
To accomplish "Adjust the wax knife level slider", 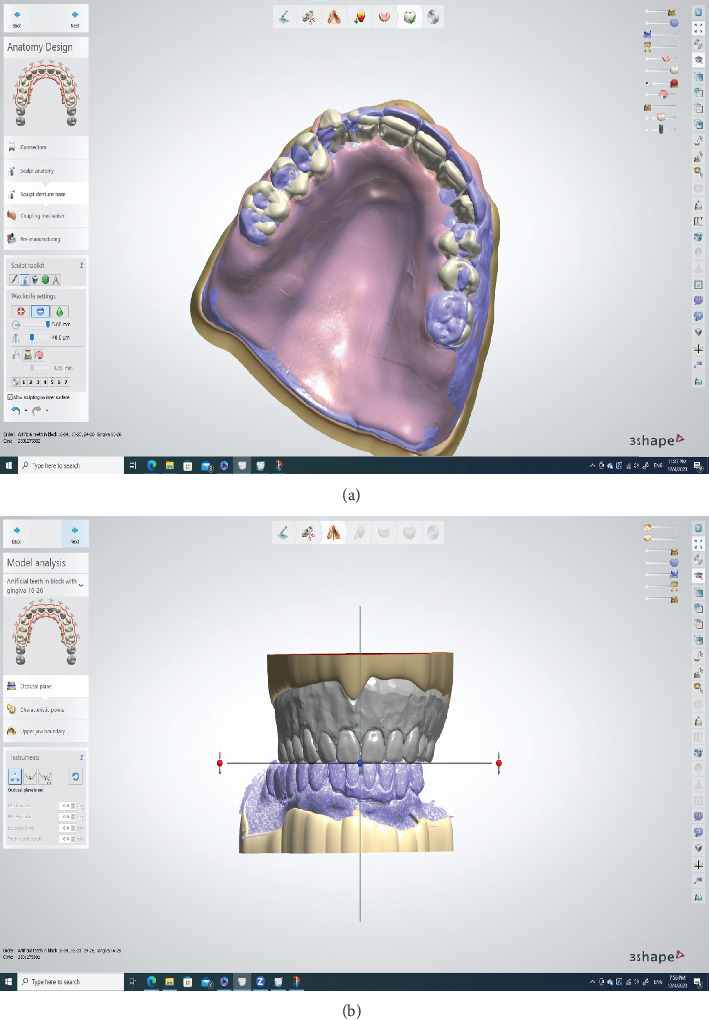I will [32, 337].
